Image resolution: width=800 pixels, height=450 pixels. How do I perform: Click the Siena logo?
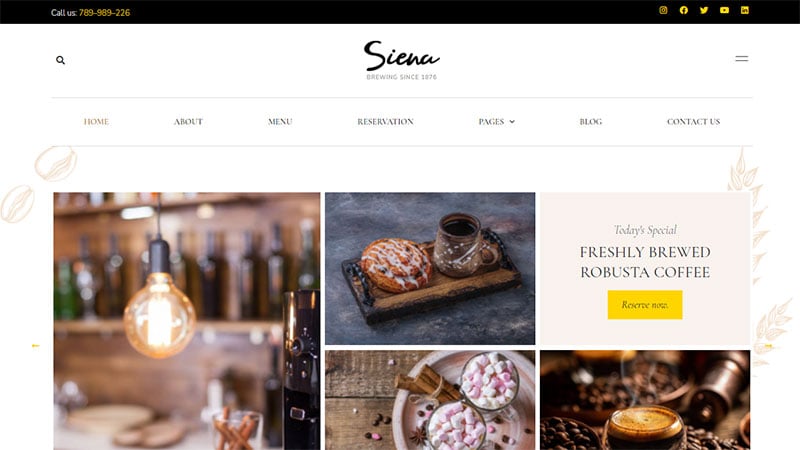(x=402, y=60)
